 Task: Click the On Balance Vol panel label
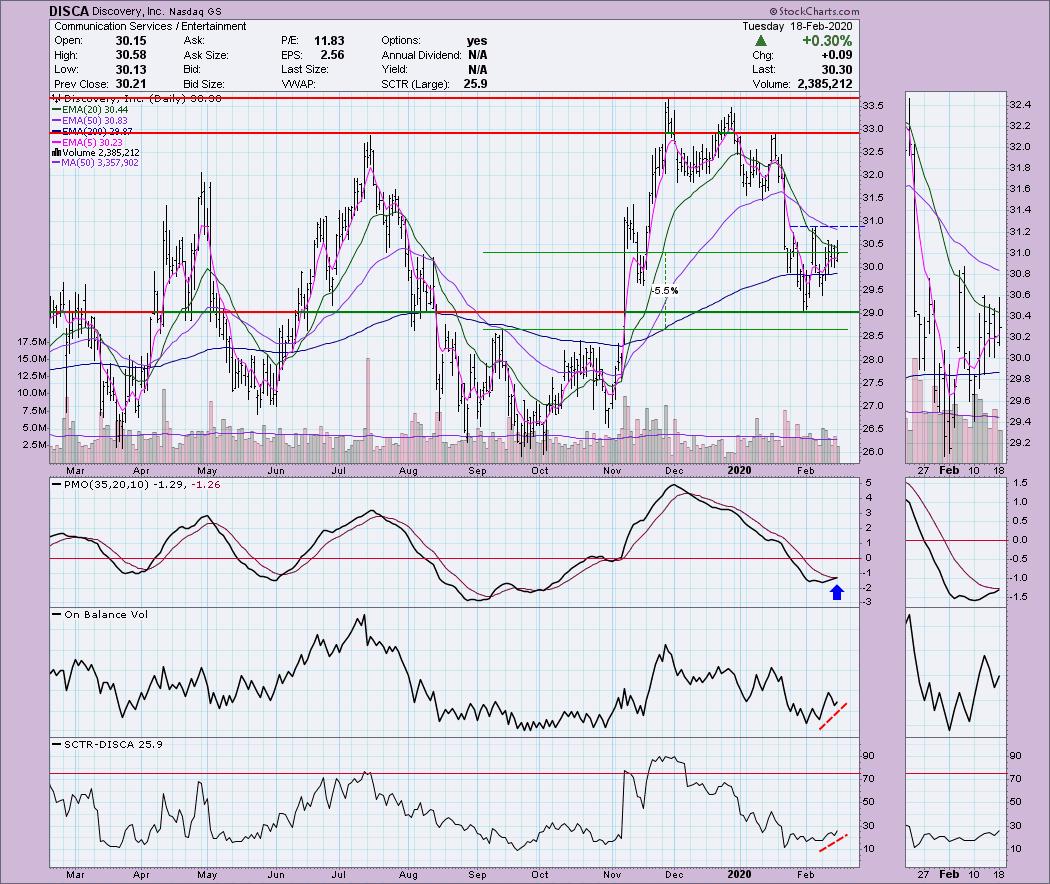pos(106,614)
